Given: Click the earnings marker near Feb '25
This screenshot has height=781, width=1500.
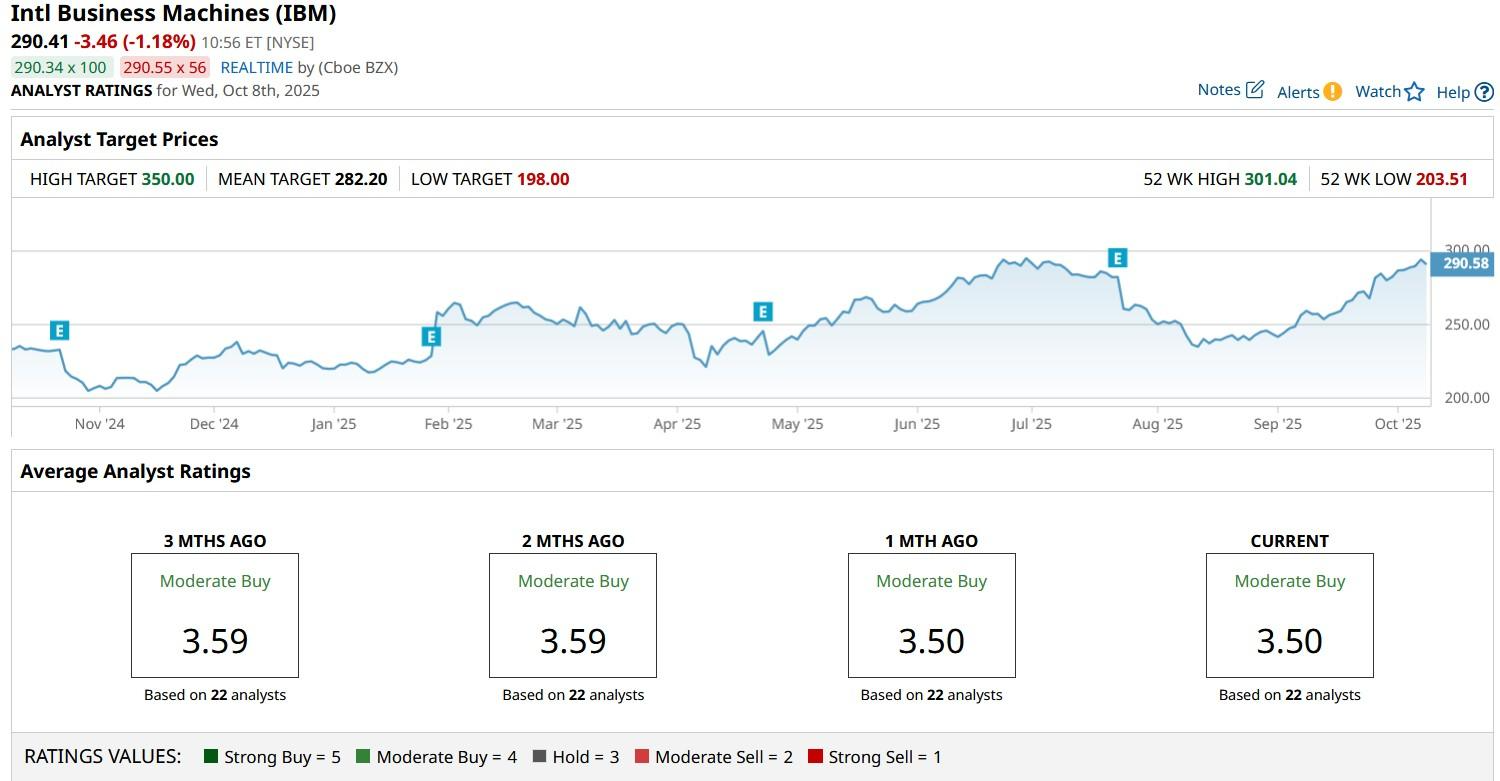Looking at the screenshot, I should pyautogui.click(x=431, y=337).
